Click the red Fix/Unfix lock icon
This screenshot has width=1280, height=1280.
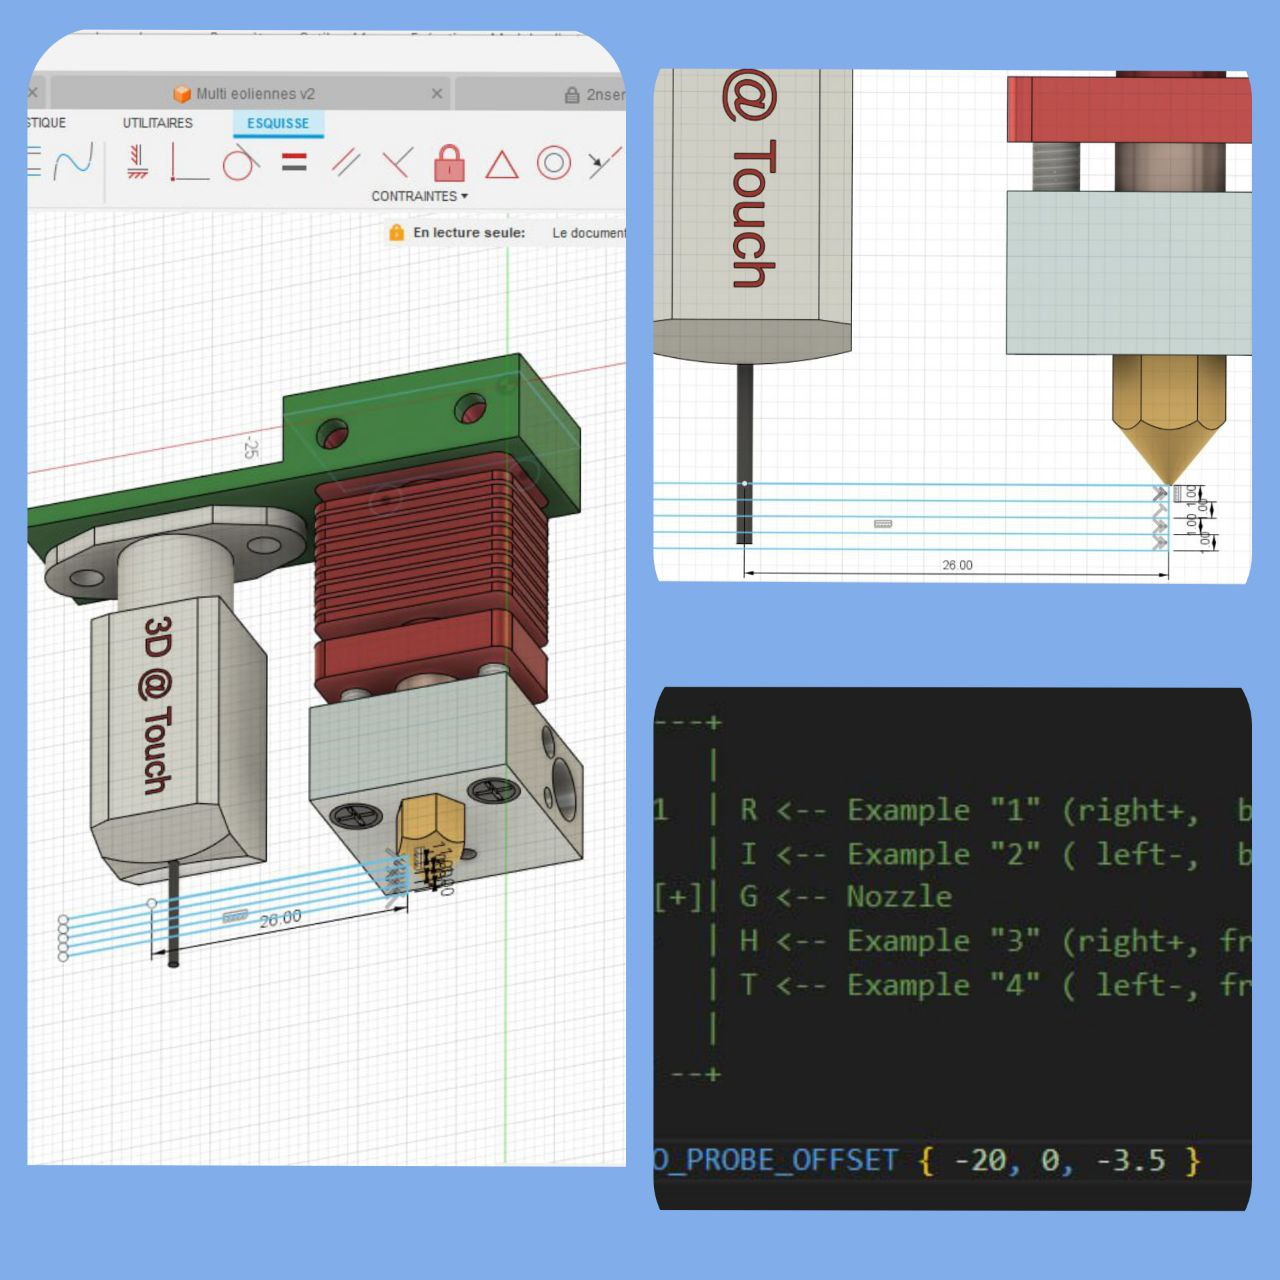click(x=449, y=162)
